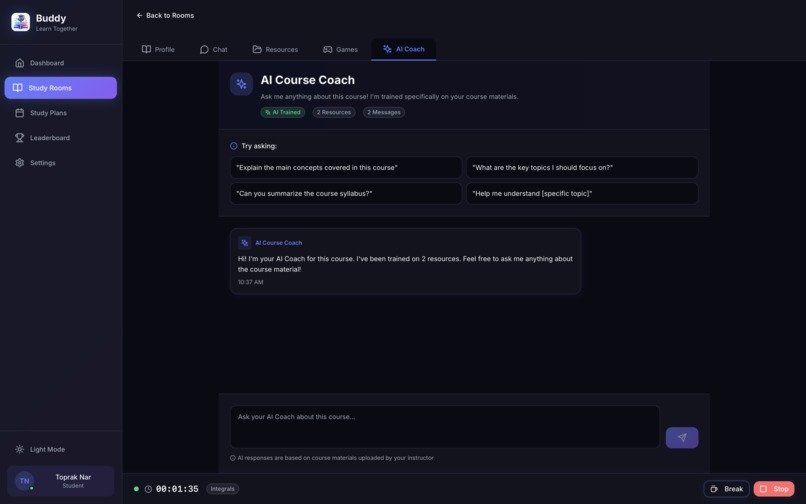Click the AI Course Coach sparkle icon in header
The image size is (806, 504).
241,84
